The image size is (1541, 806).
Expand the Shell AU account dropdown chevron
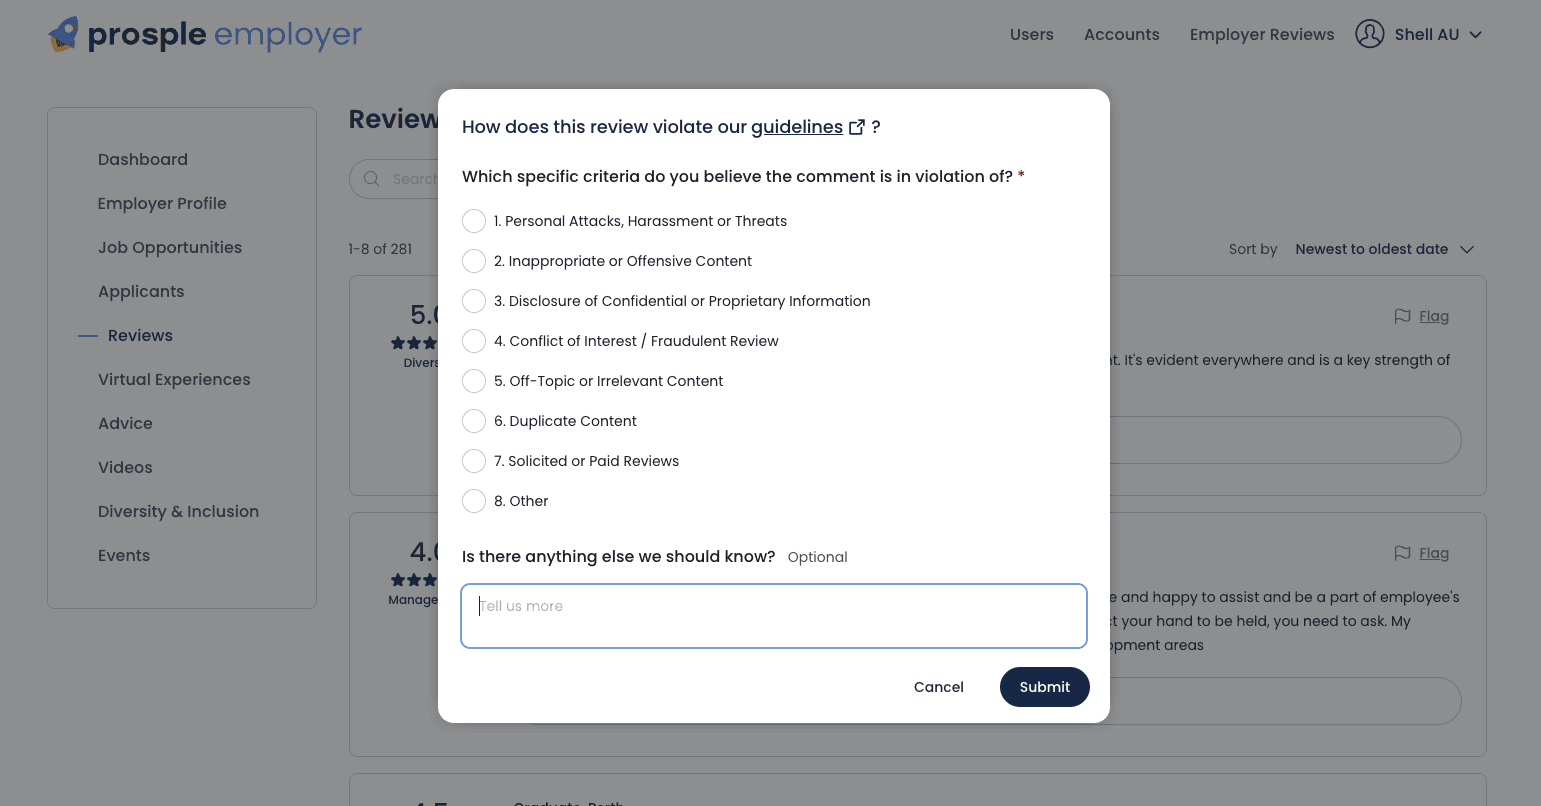(1475, 35)
